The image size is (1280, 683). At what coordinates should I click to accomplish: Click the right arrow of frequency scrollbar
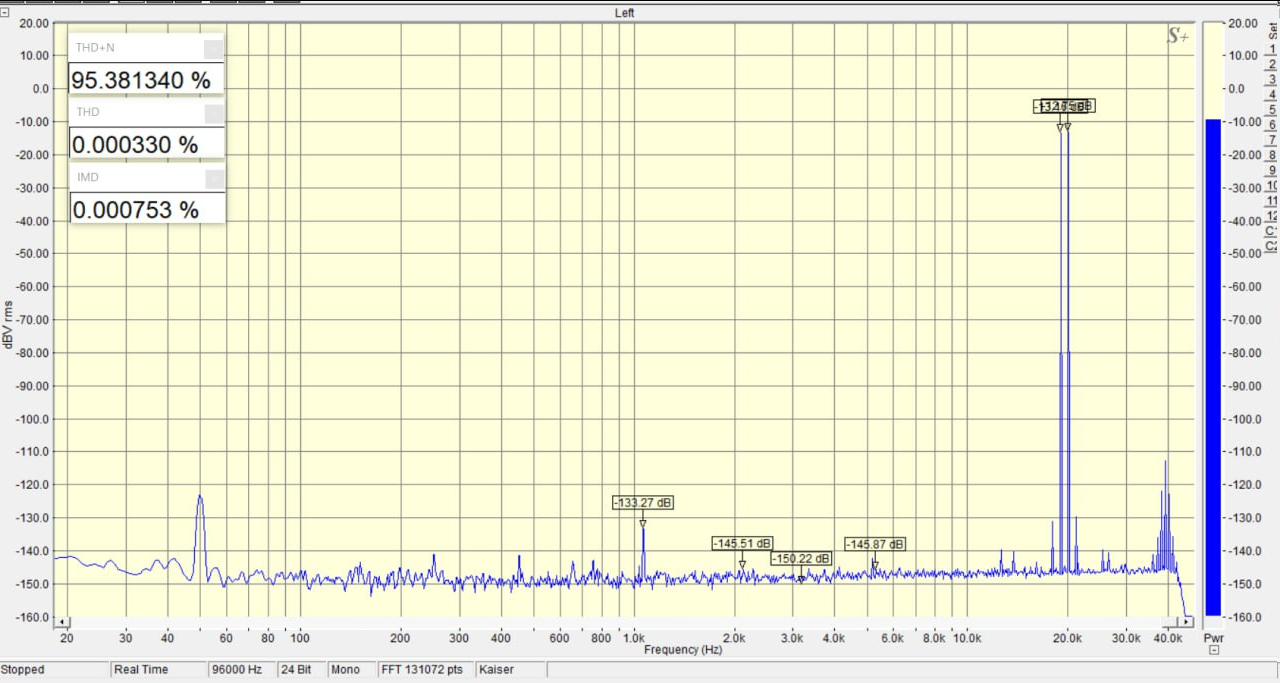(1187, 622)
